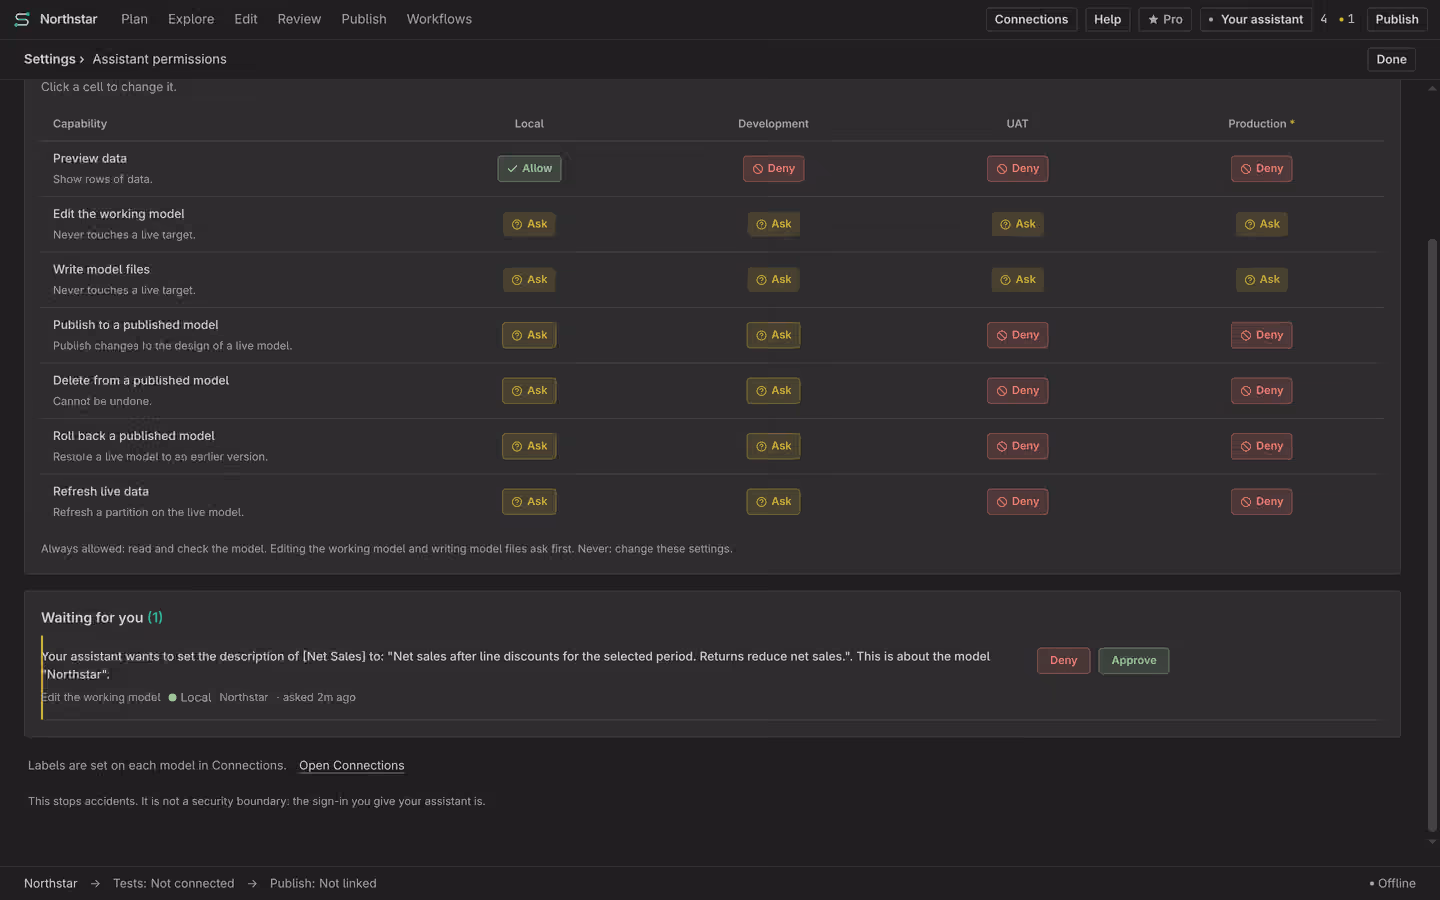Open Your assistant panel
This screenshot has width=1440, height=900.
click(x=1256, y=19)
